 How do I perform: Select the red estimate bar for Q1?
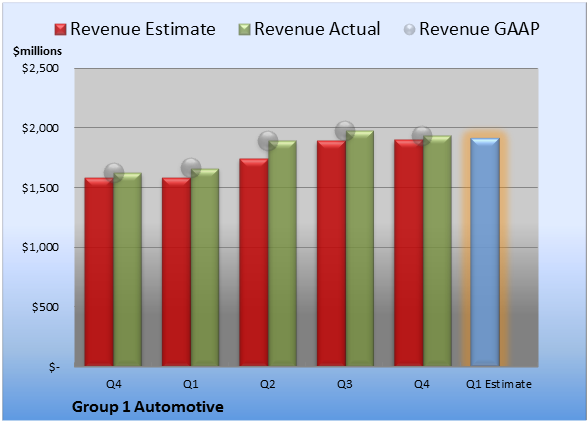point(176,272)
